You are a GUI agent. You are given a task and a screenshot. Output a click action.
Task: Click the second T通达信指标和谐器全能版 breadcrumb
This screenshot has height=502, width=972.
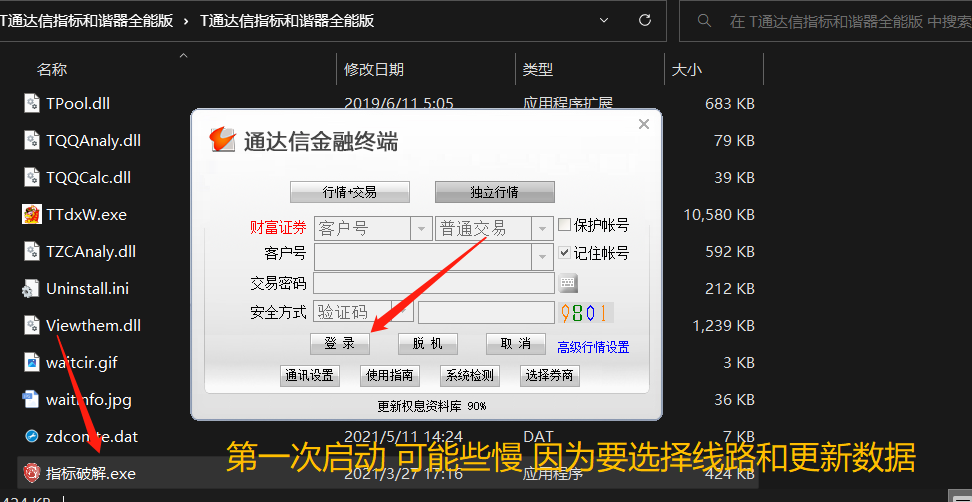(287, 20)
